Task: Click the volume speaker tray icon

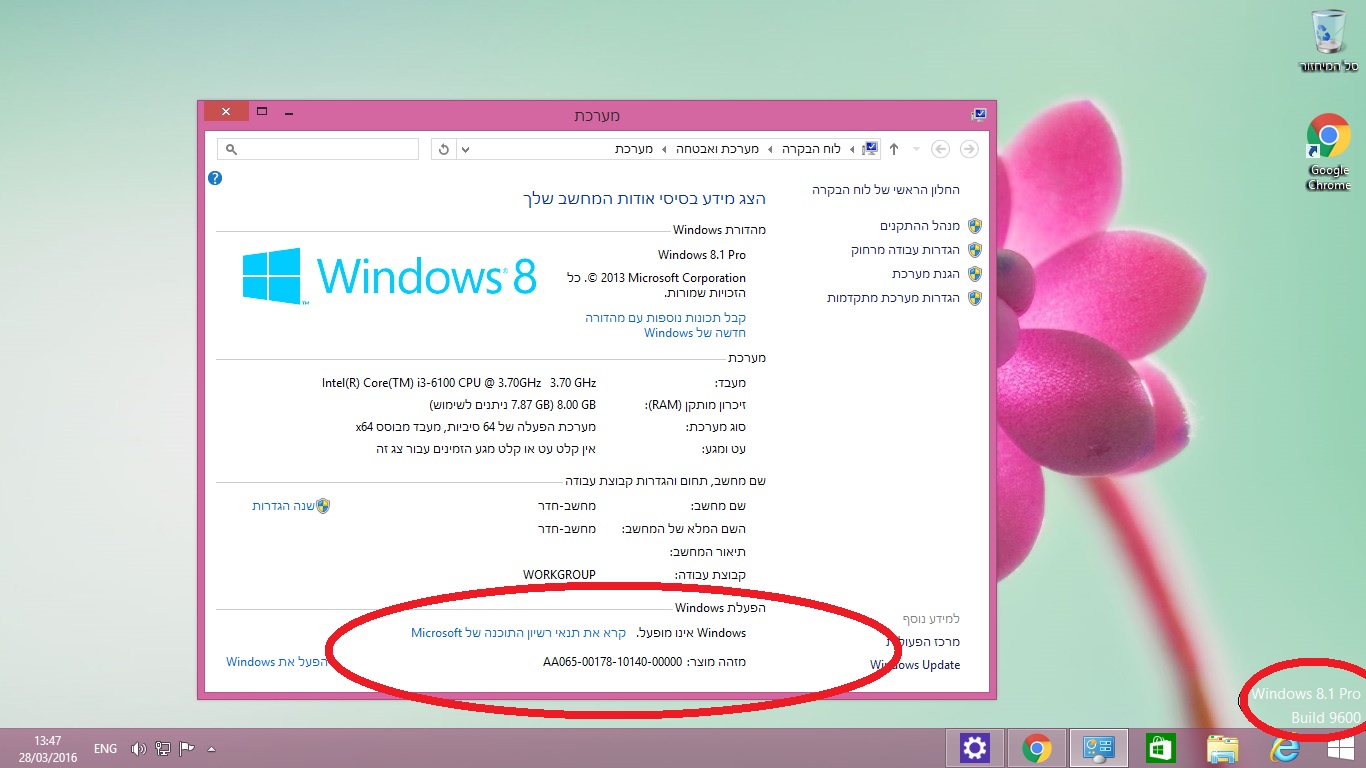Action: tap(137, 748)
